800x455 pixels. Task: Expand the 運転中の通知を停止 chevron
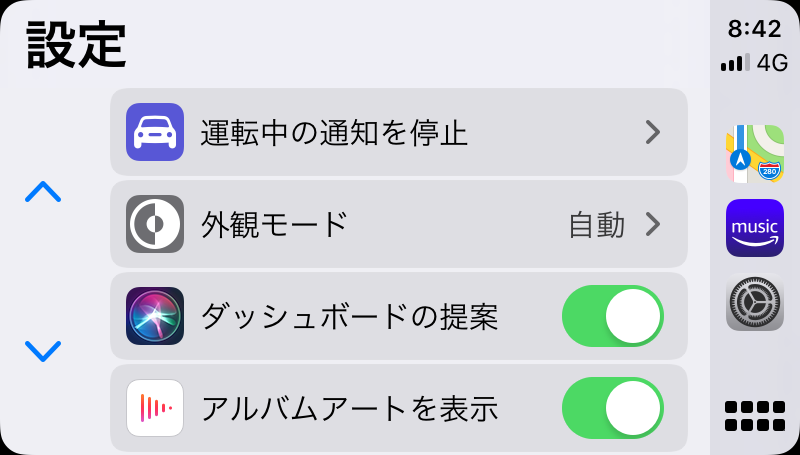653,132
